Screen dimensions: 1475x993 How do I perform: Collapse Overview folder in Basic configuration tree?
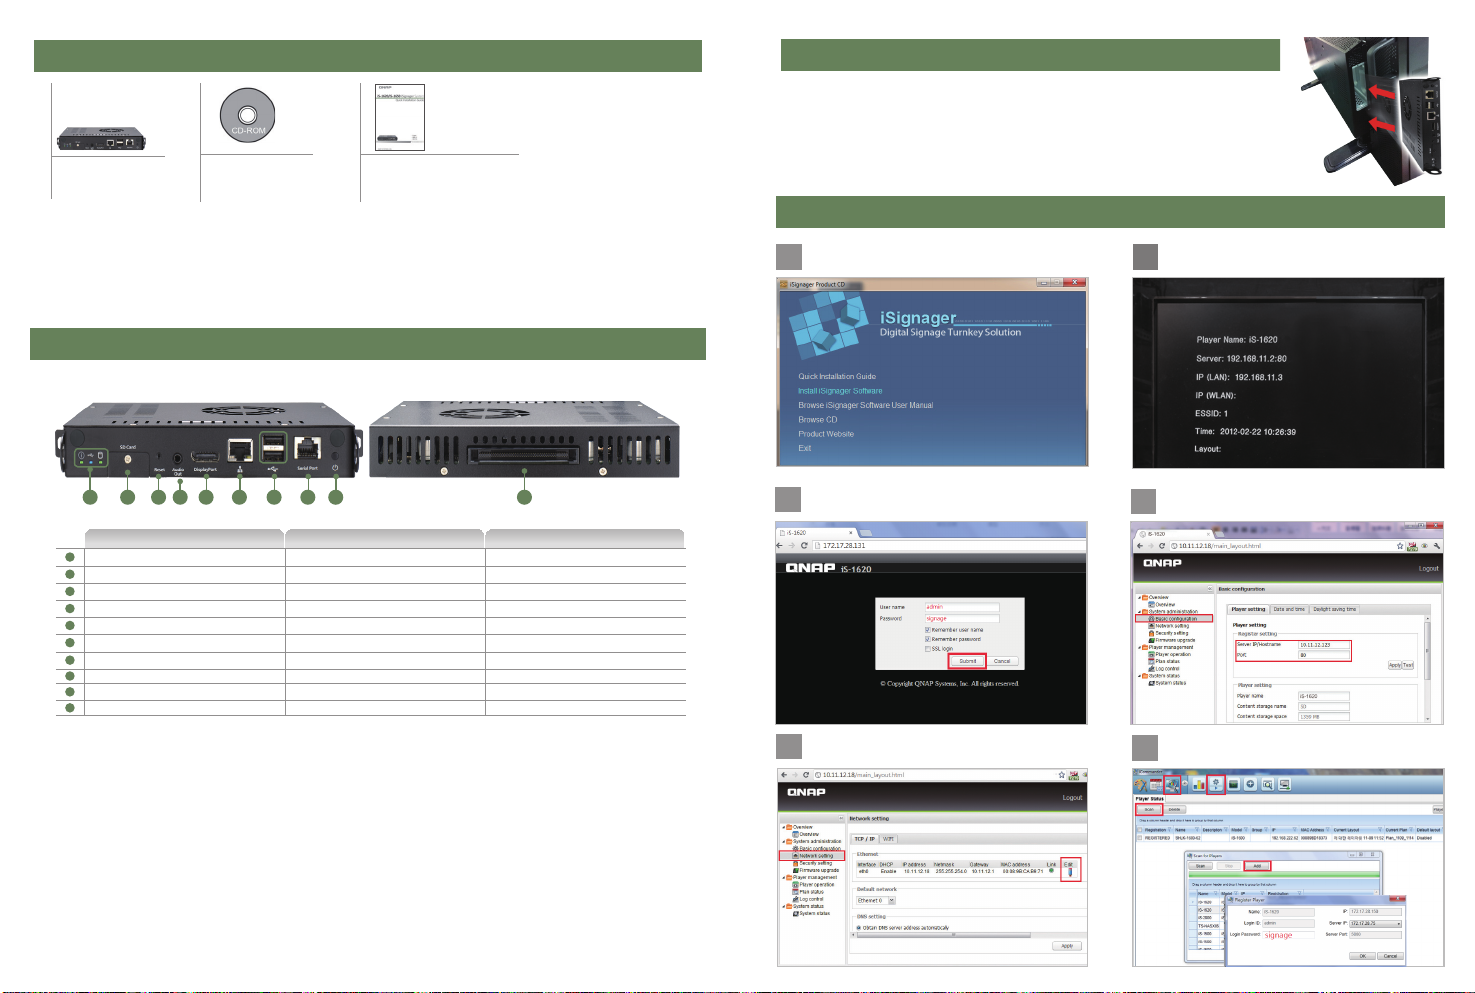[1139, 597]
